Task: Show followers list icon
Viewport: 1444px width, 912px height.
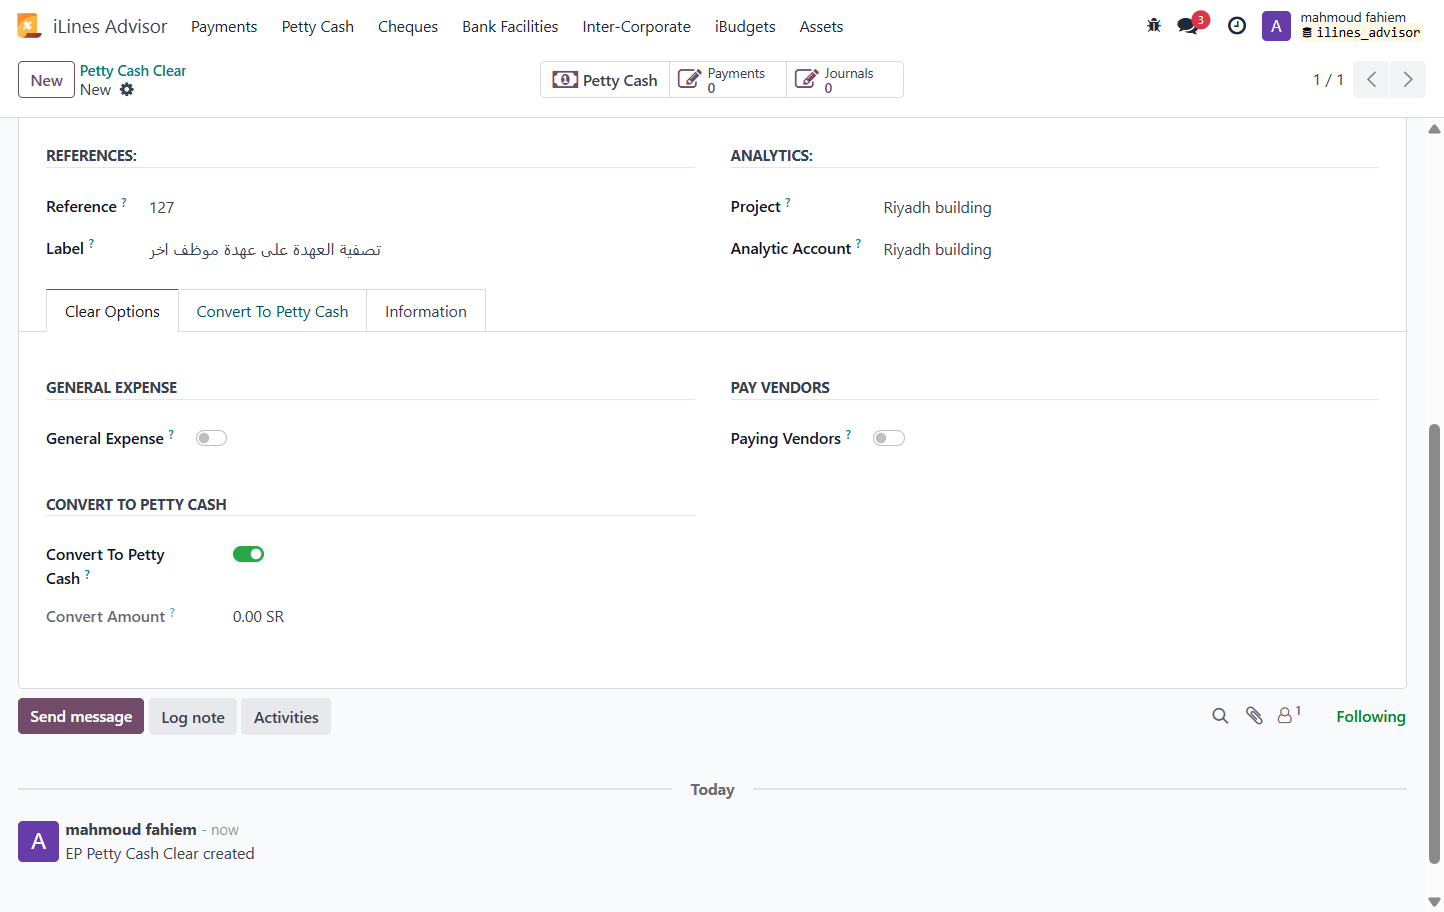Action: (x=1289, y=715)
